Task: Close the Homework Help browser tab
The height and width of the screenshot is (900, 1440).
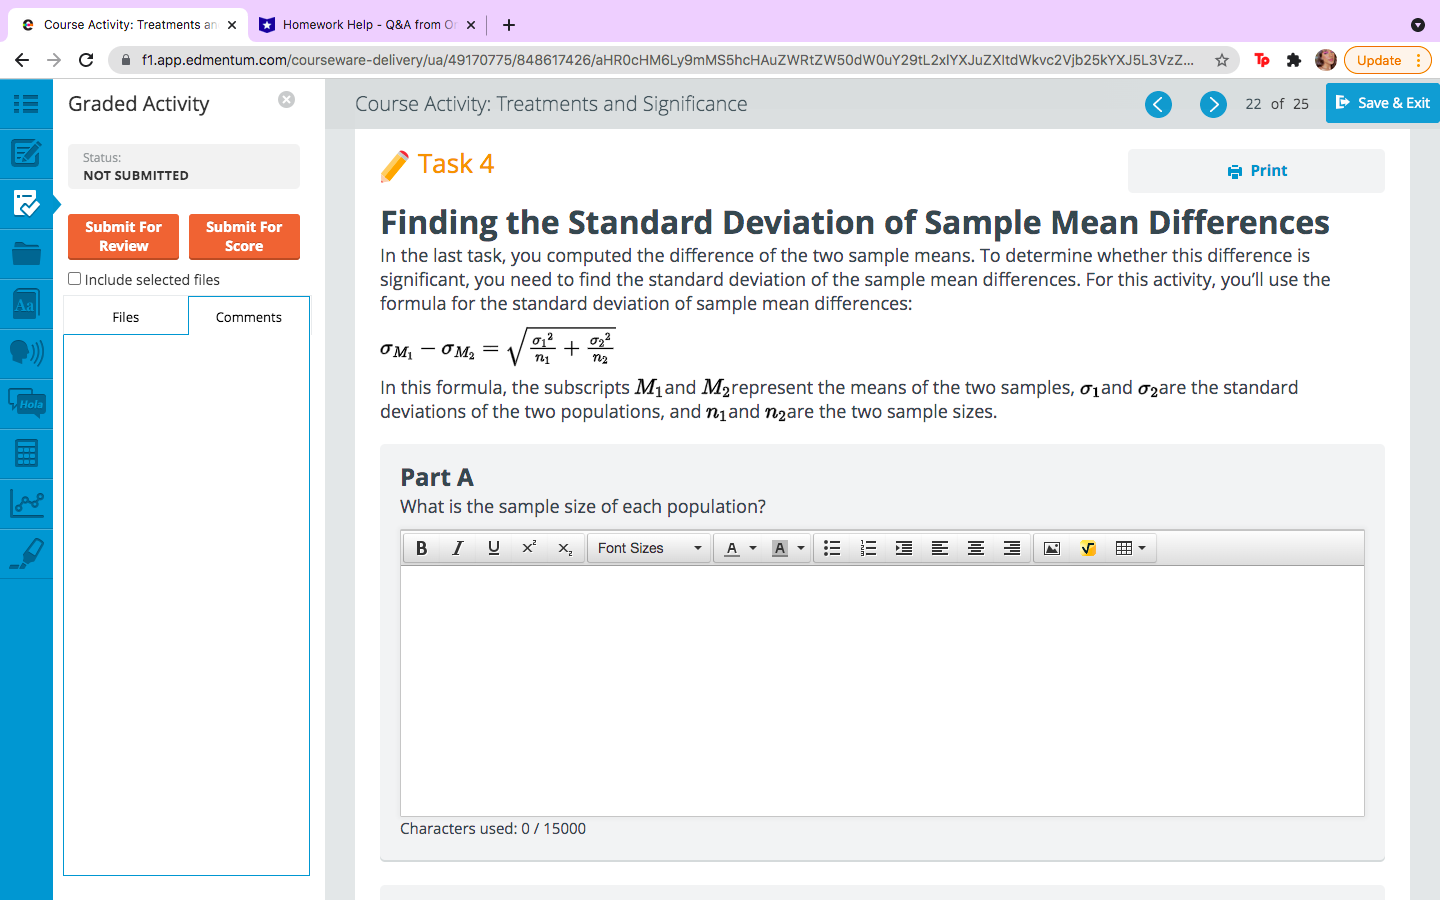Action: [471, 25]
